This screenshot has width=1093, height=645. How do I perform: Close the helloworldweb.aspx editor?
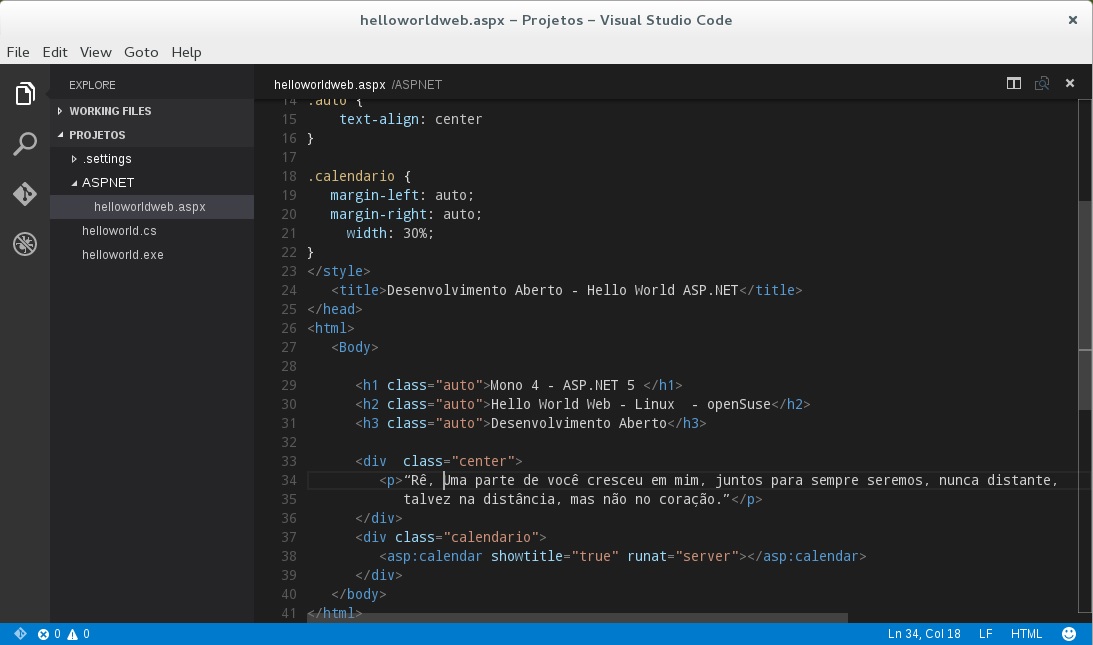tap(1070, 84)
